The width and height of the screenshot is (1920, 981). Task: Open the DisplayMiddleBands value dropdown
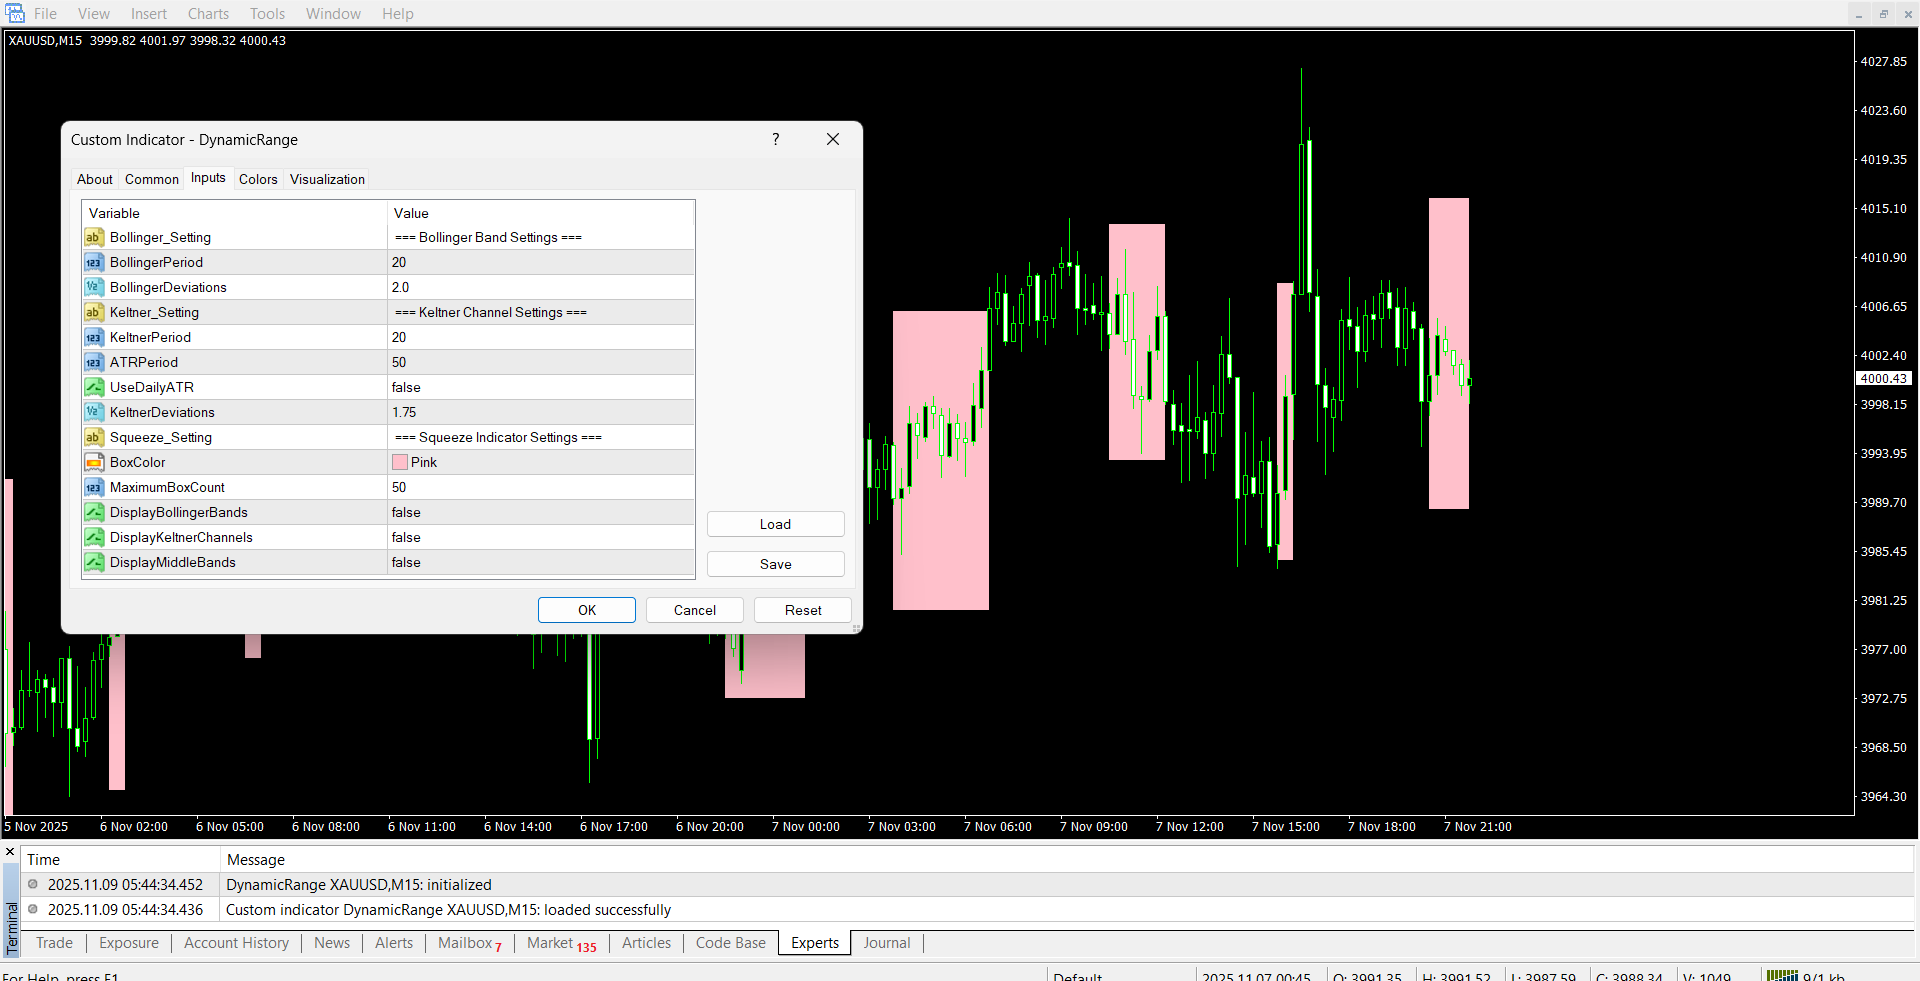coord(540,562)
